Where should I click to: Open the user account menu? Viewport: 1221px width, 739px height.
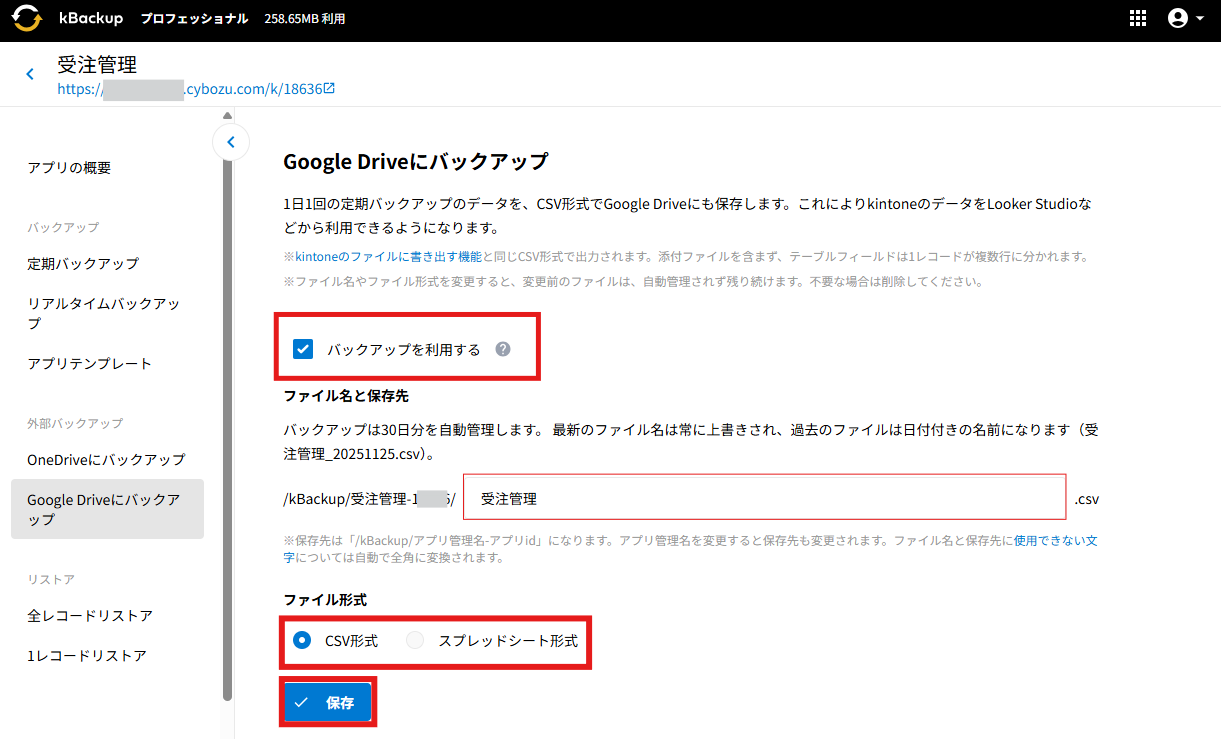click(x=1185, y=19)
